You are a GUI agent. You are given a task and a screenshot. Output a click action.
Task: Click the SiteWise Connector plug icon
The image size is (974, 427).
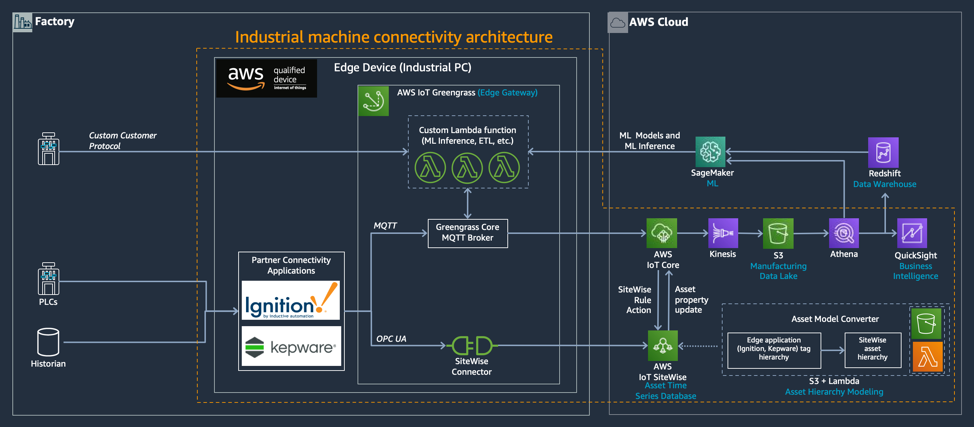[472, 346]
